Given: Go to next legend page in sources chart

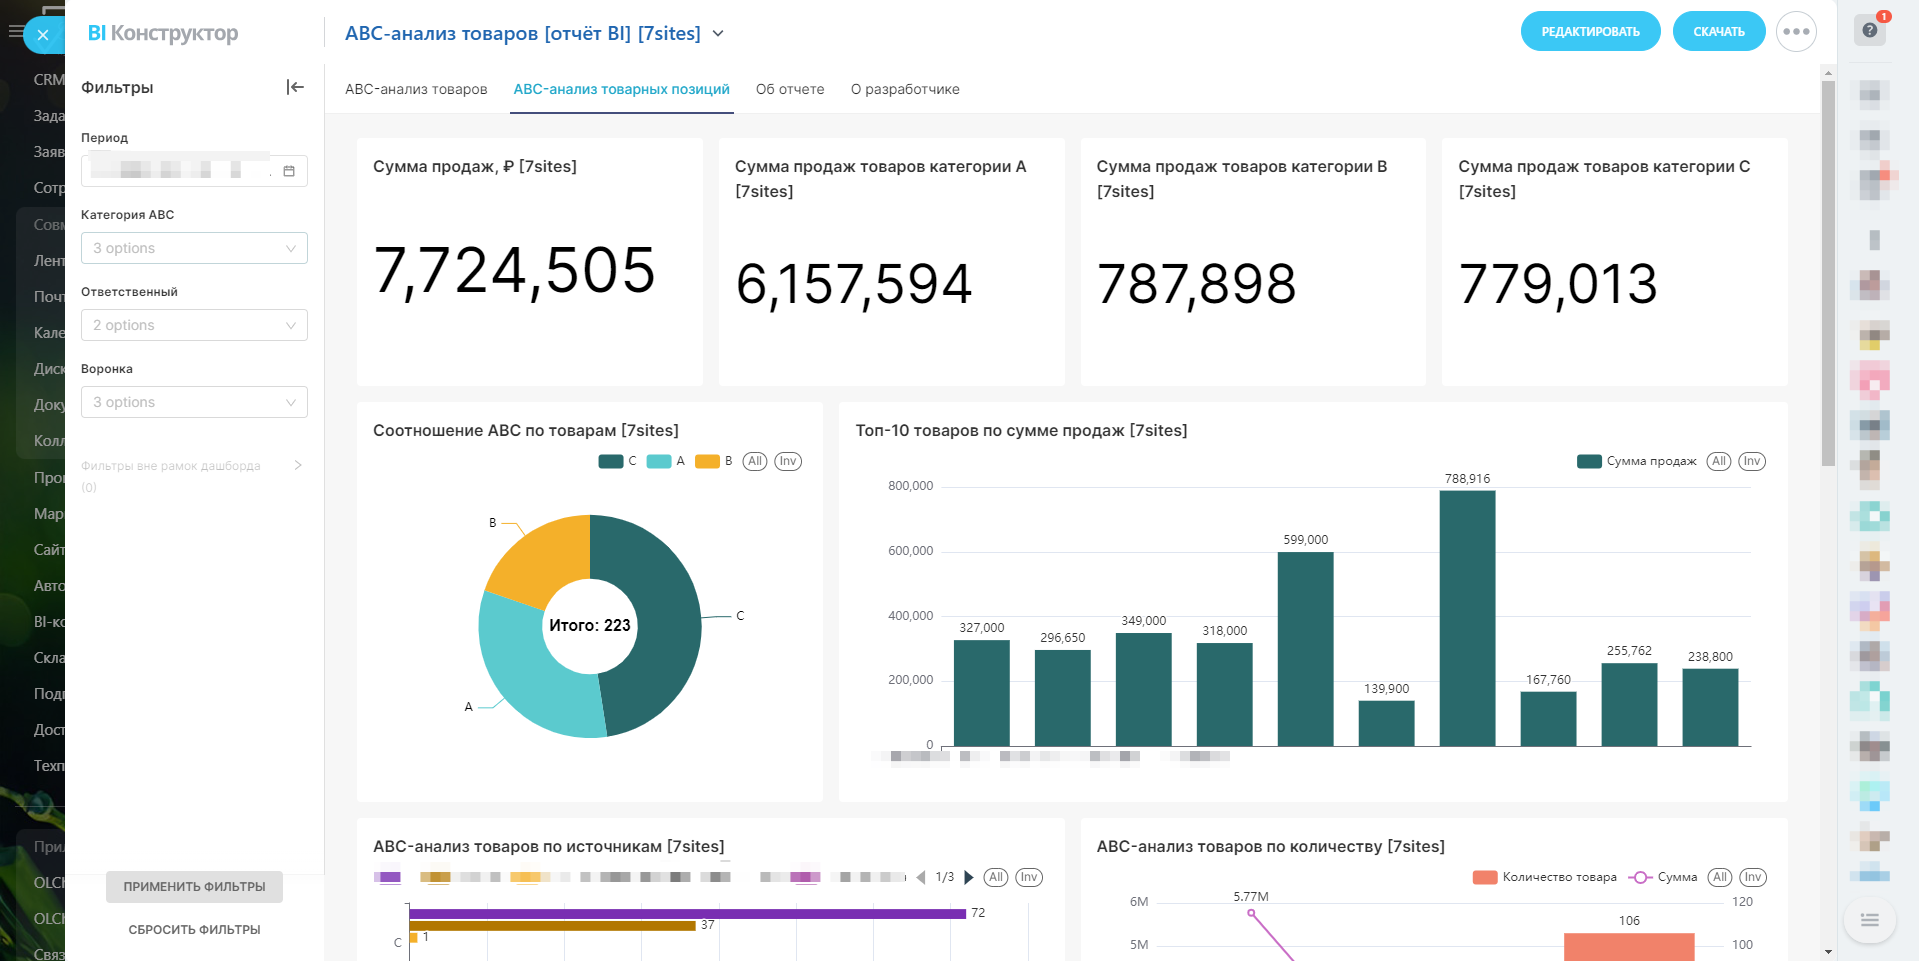Looking at the screenshot, I should pos(968,878).
